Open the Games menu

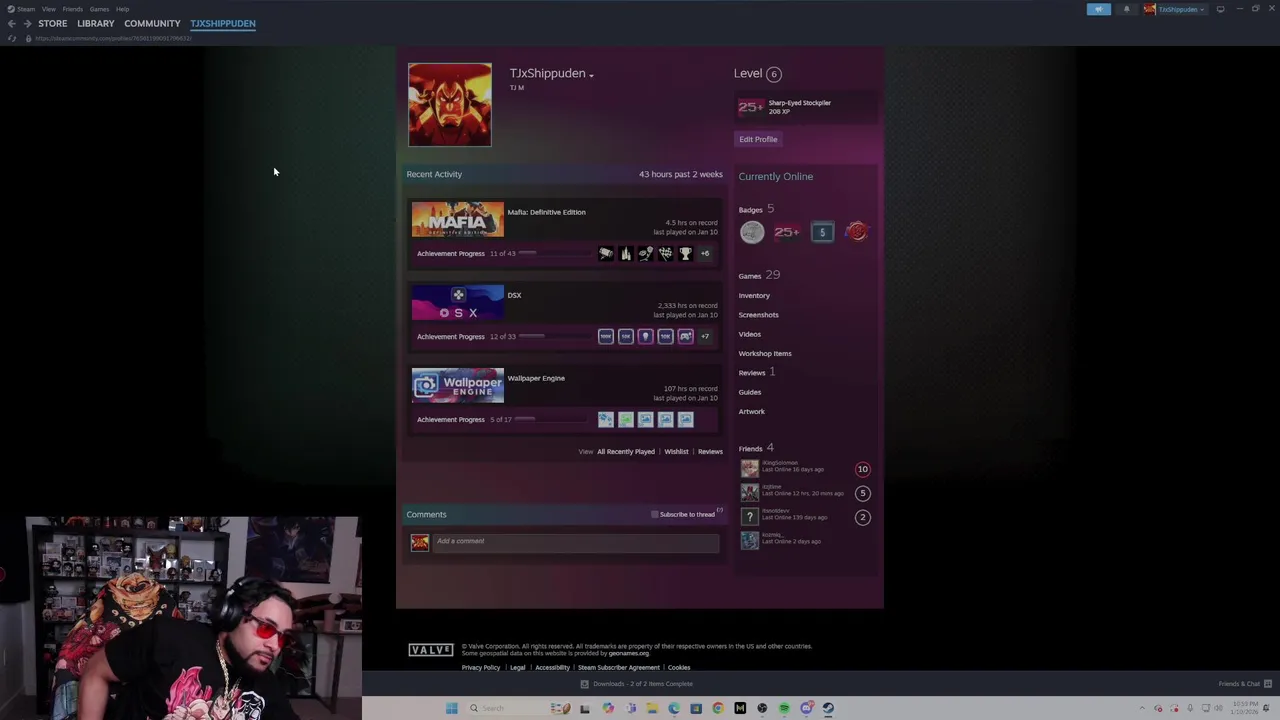coord(99,9)
